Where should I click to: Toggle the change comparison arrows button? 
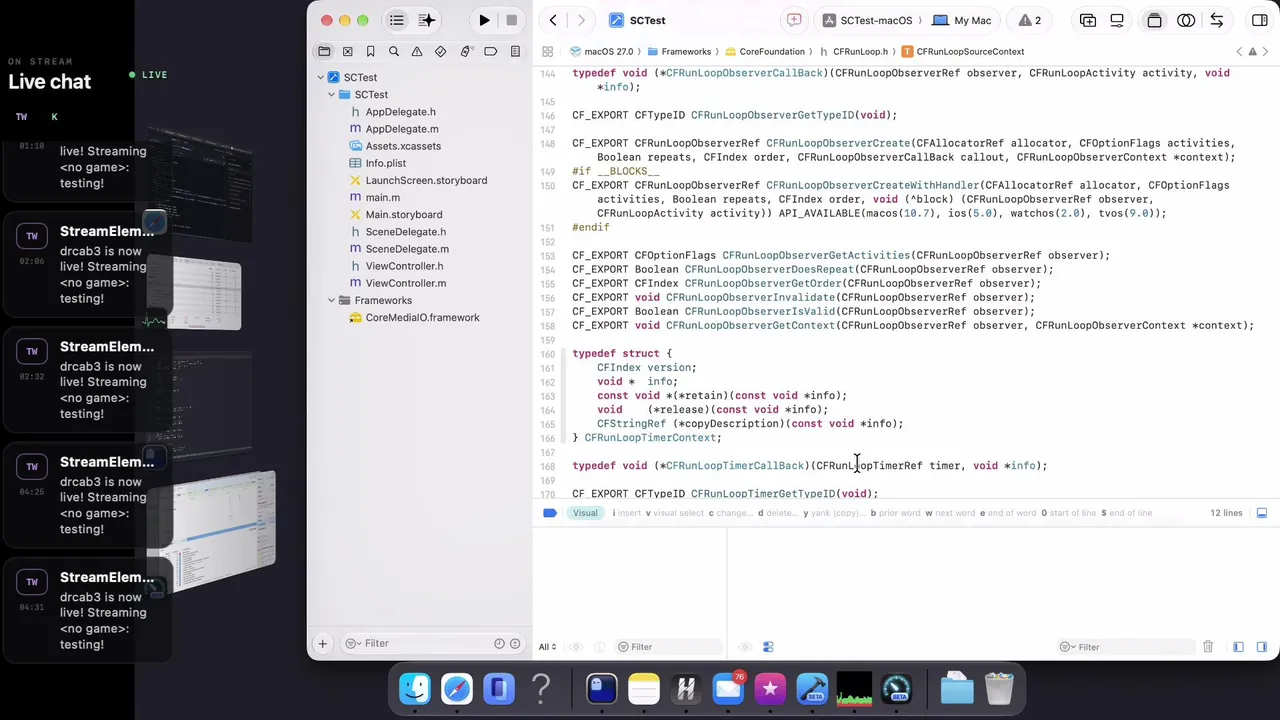[1216, 20]
